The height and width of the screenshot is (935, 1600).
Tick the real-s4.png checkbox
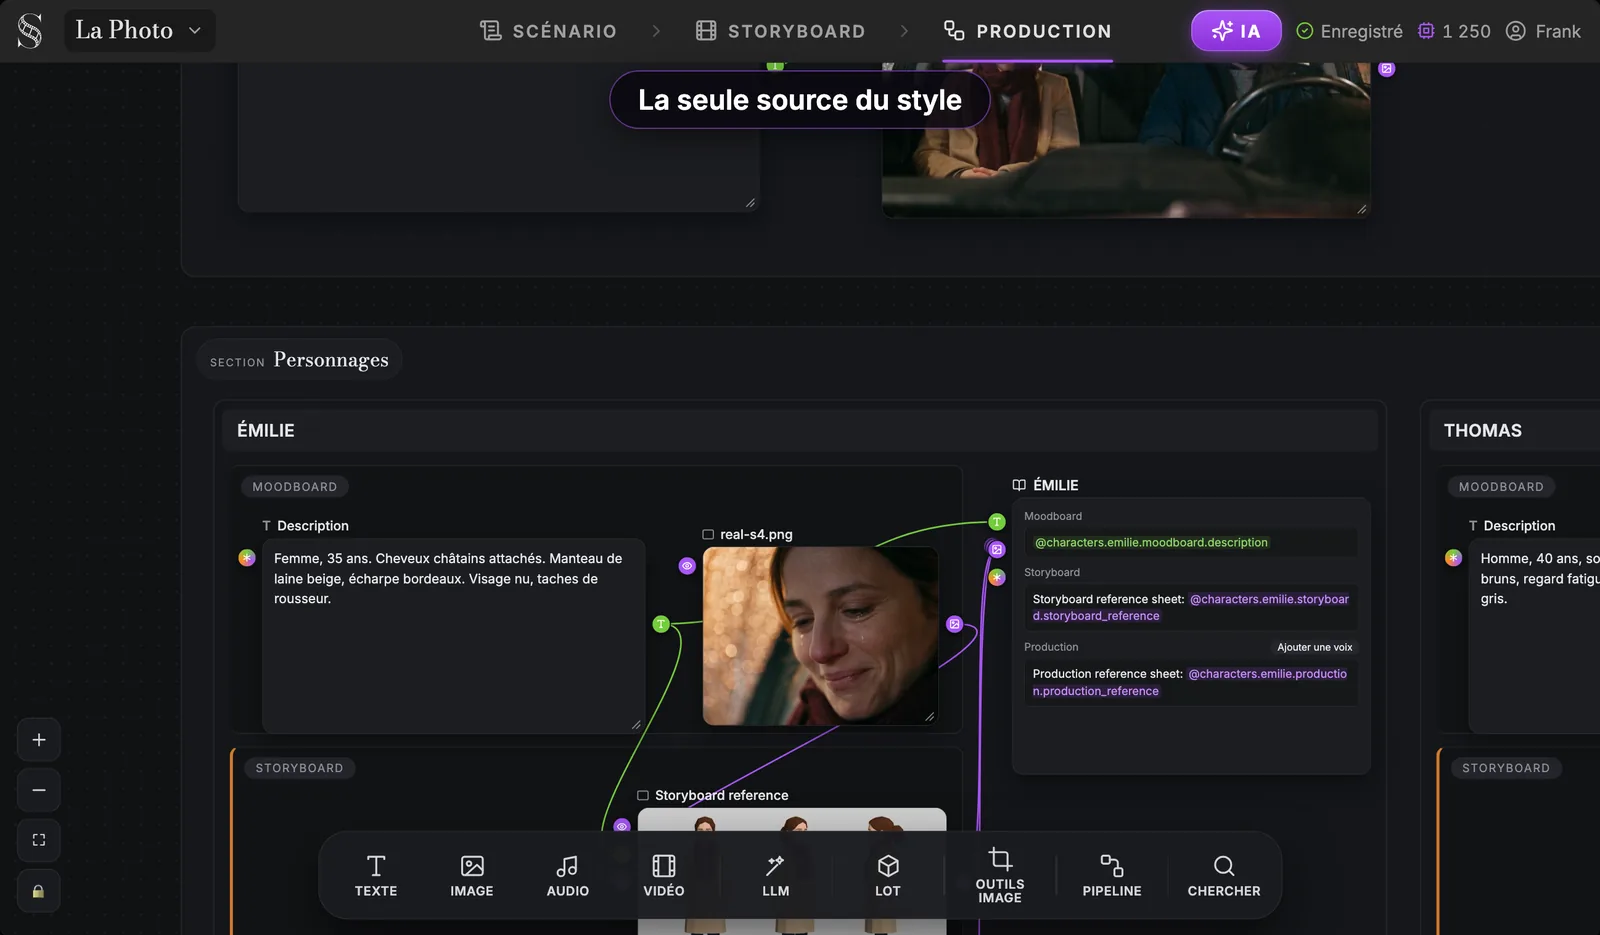click(x=708, y=535)
